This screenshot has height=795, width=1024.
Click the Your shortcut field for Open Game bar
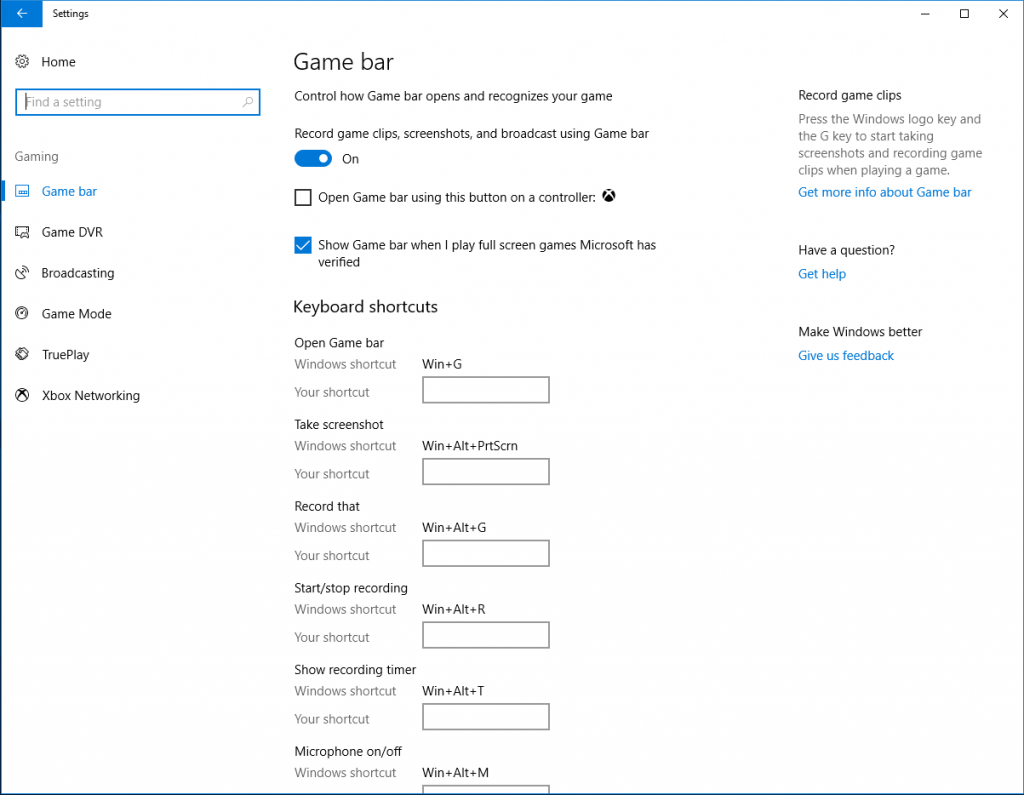coord(485,389)
